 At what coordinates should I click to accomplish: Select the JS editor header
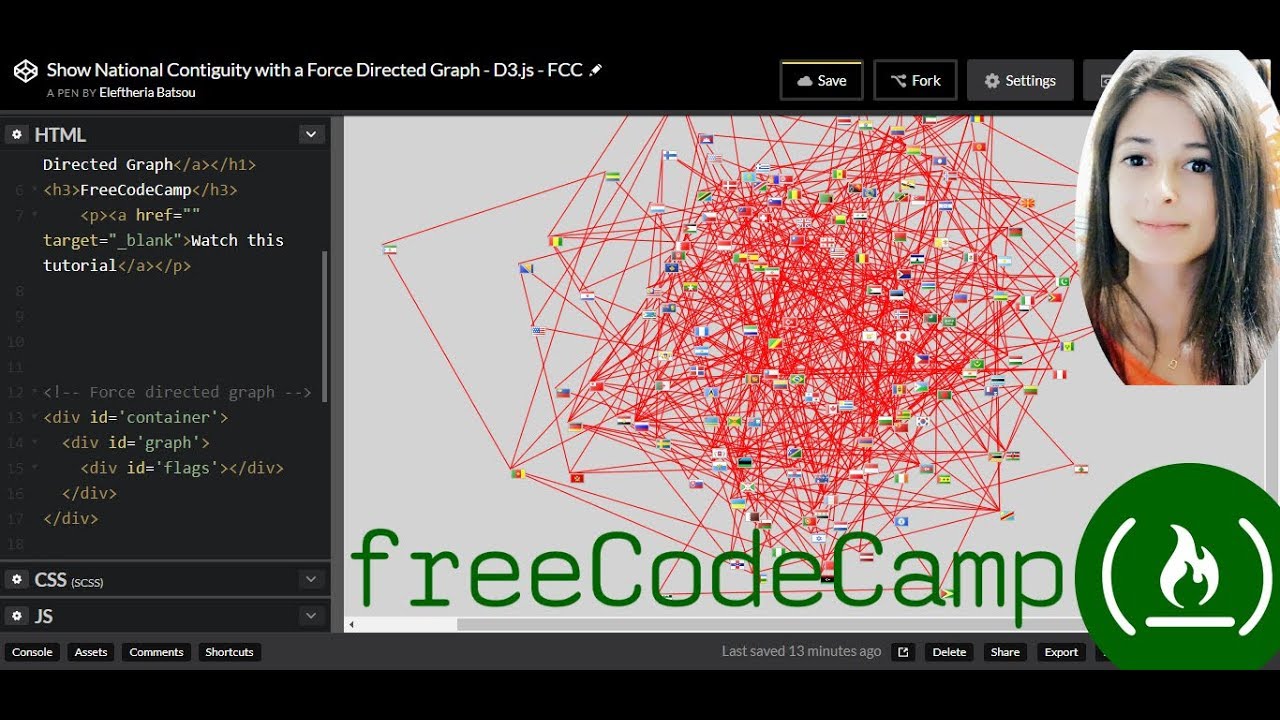[x=44, y=616]
